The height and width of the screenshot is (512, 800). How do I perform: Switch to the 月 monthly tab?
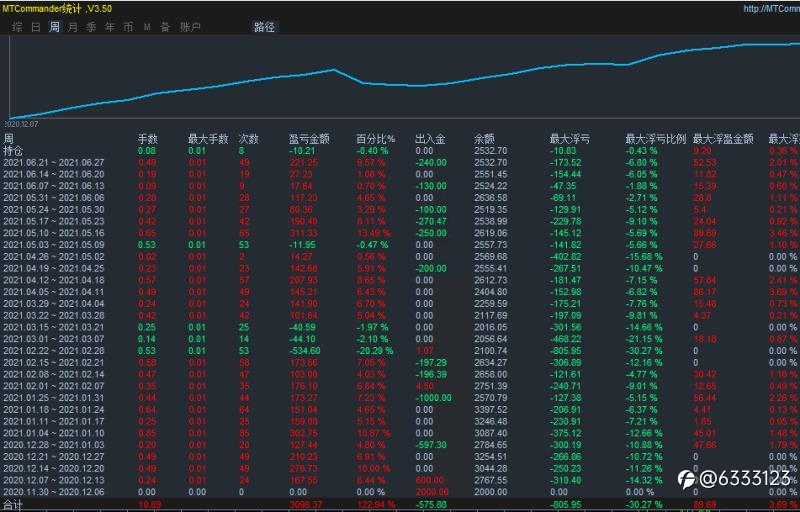(x=73, y=28)
